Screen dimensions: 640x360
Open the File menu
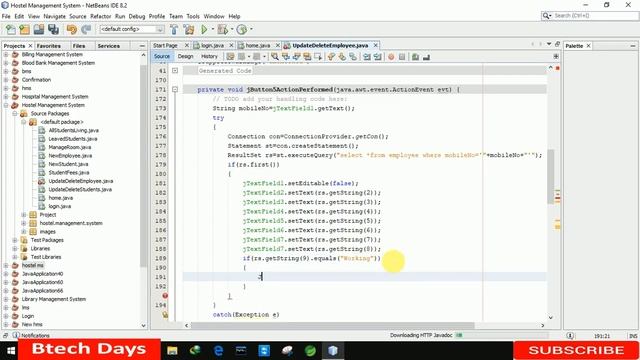(x=6, y=16)
